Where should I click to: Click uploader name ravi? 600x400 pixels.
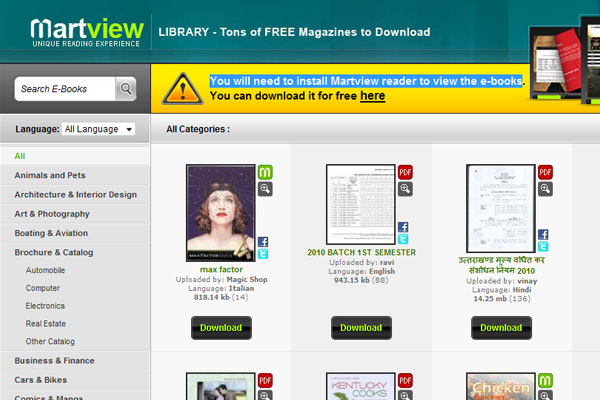pyautogui.click(x=387, y=262)
